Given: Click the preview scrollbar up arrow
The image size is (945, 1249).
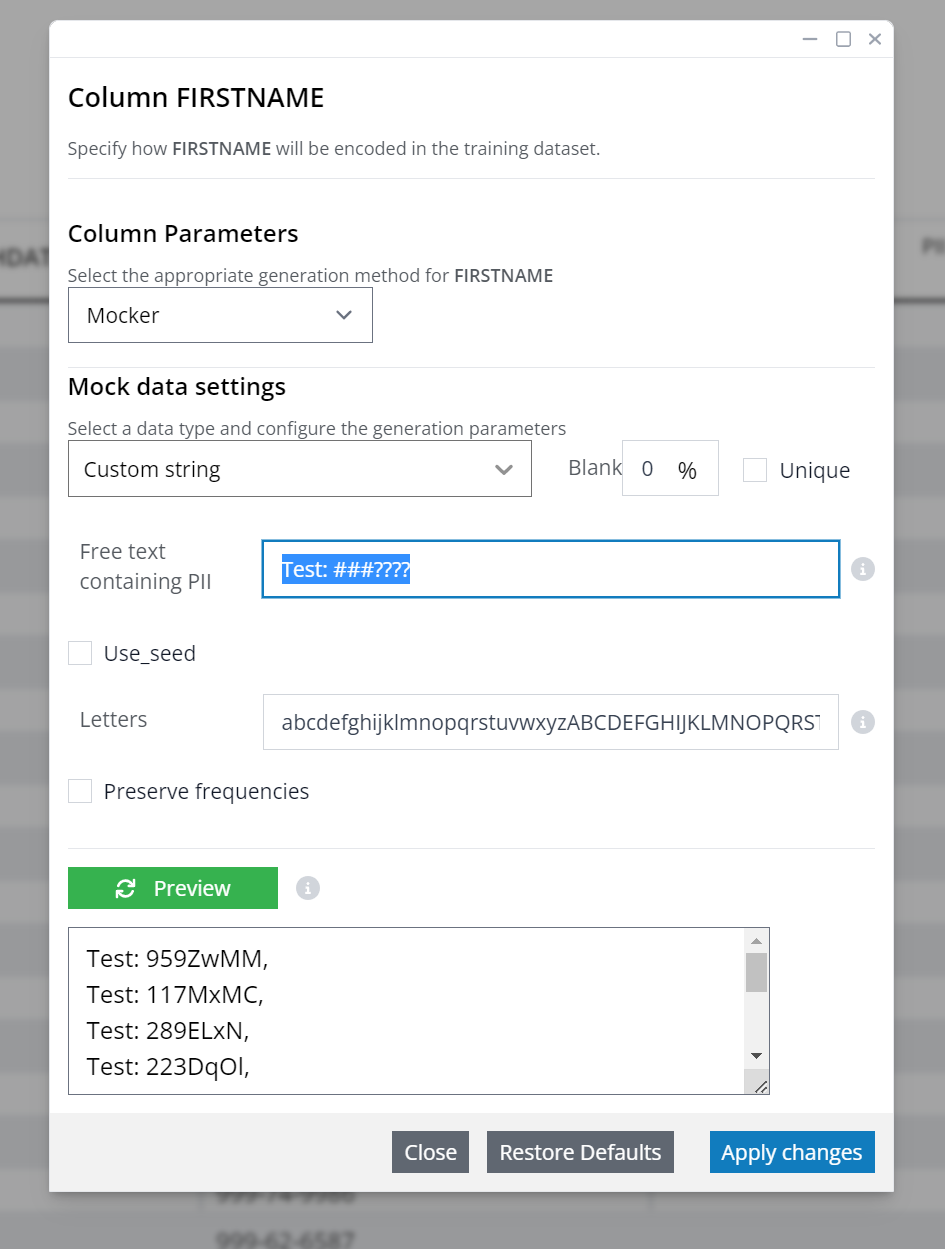Looking at the screenshot, I should click(757, 941).
